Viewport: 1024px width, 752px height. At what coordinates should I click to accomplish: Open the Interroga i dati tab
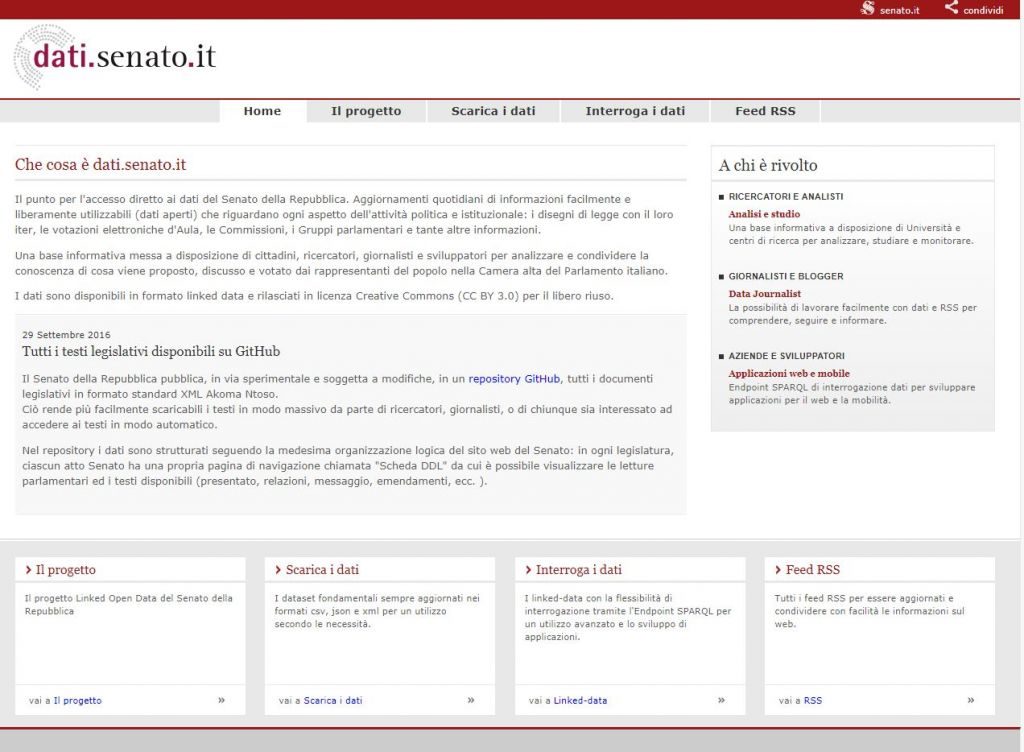pyautogui.click(x=635, y=111)
